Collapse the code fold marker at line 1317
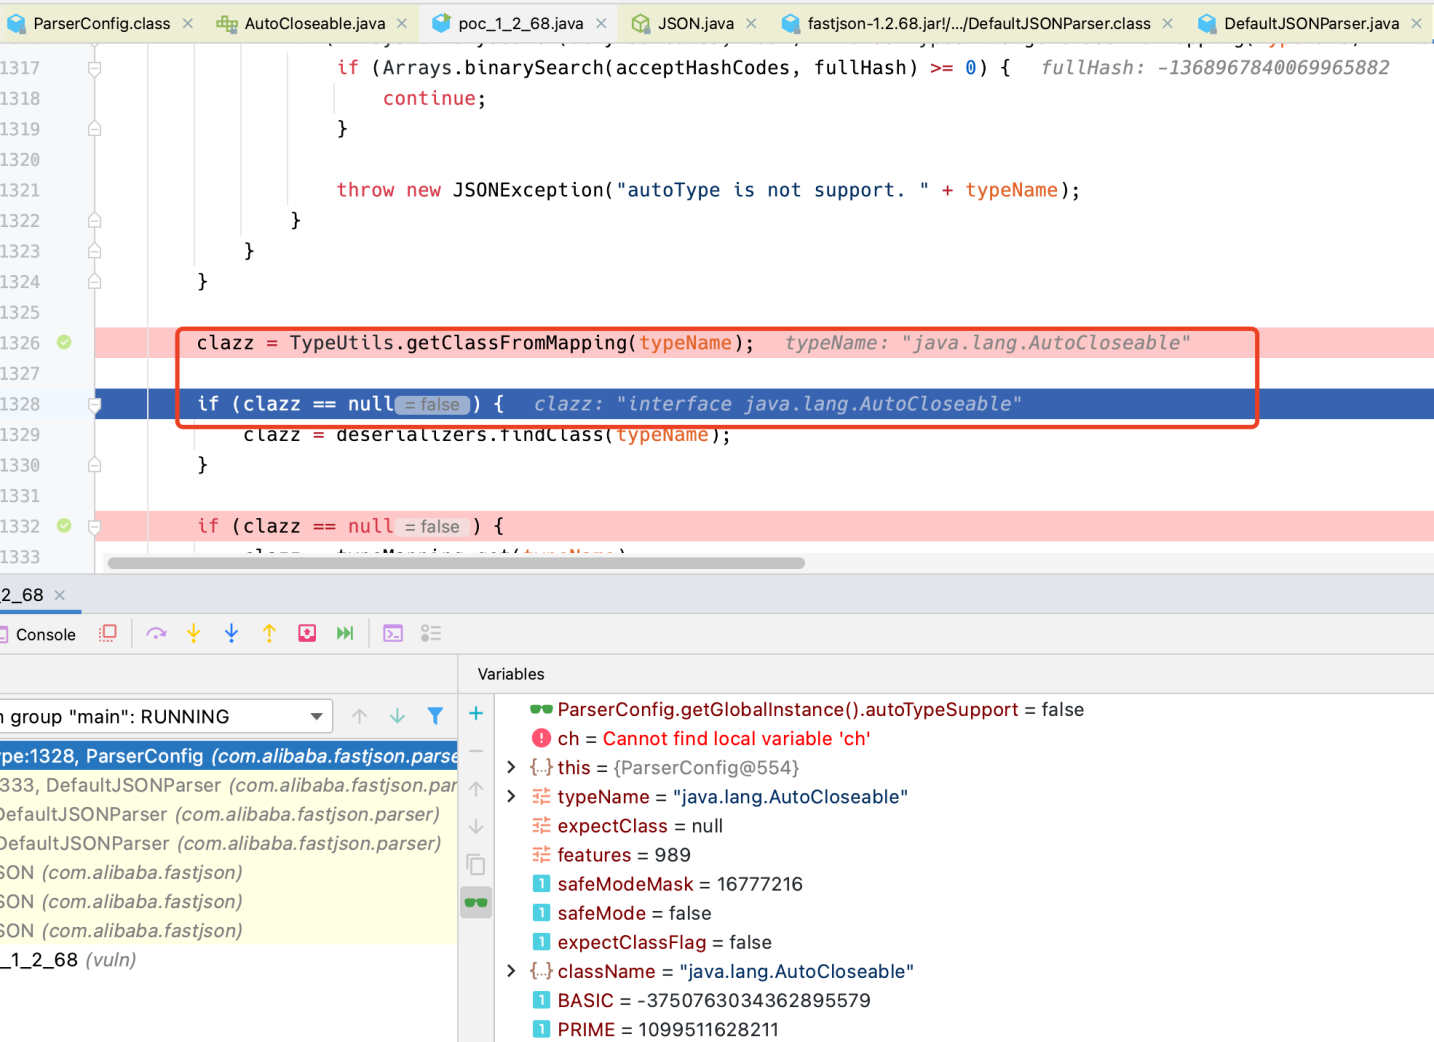This screenshot has height=1042, width=1434. click(94, 68)
